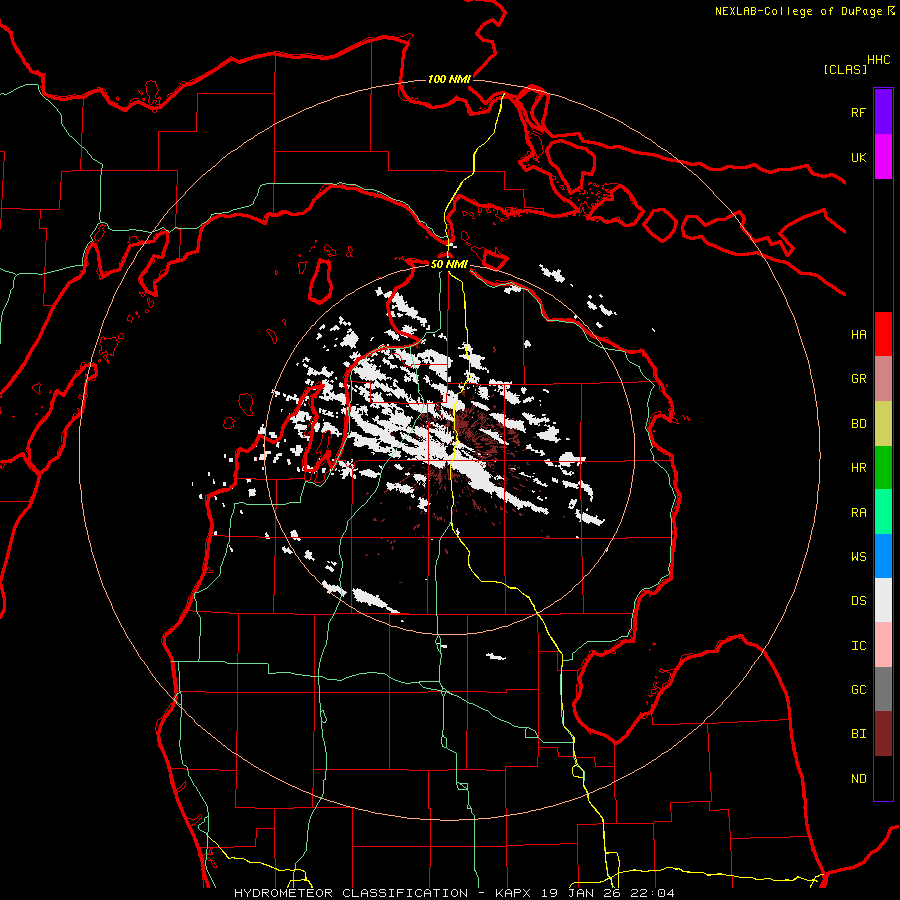Pick the RA aqua-green legend swatch

(x=883, y=512)
